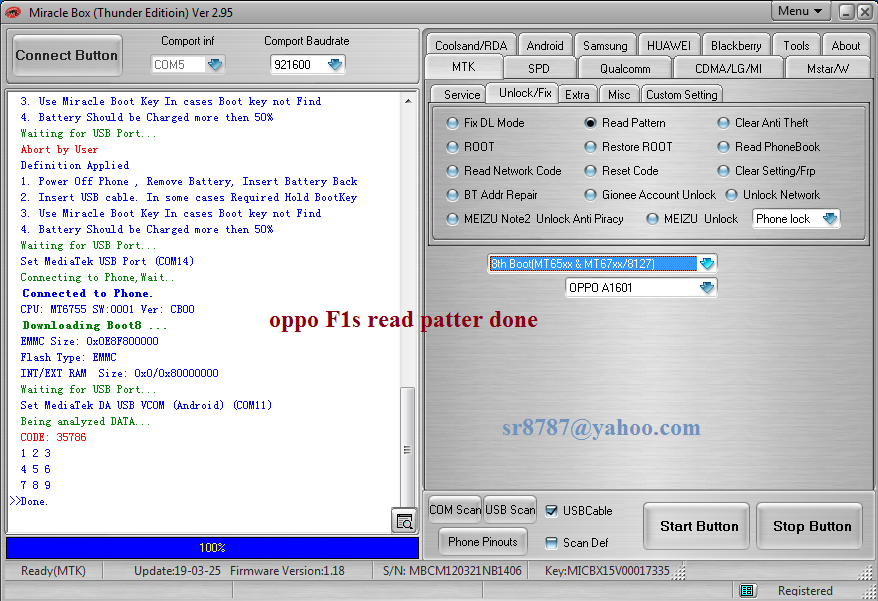Click the COM Scan button

click(455, 510)
